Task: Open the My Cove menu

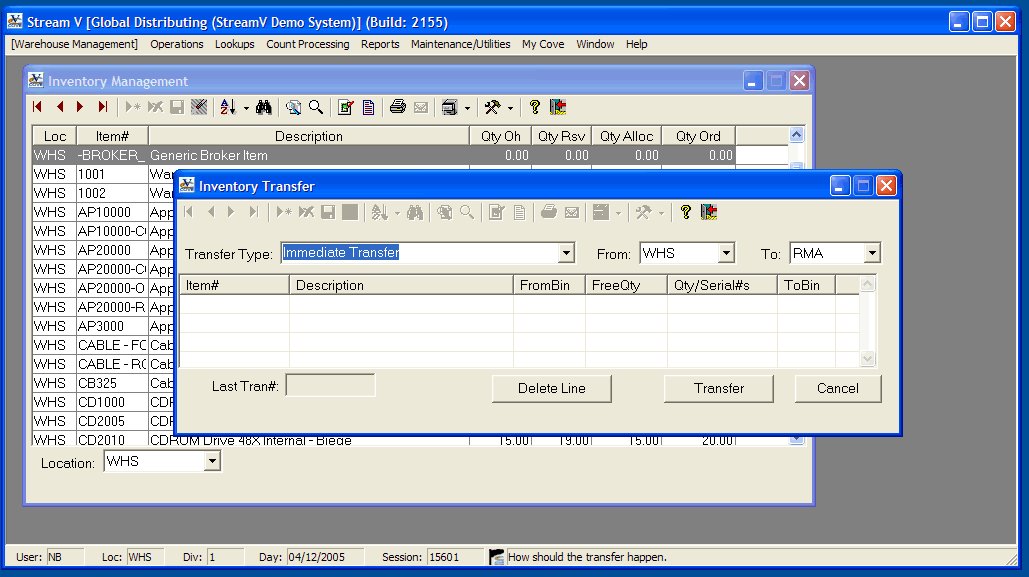Action: point(543,44)
